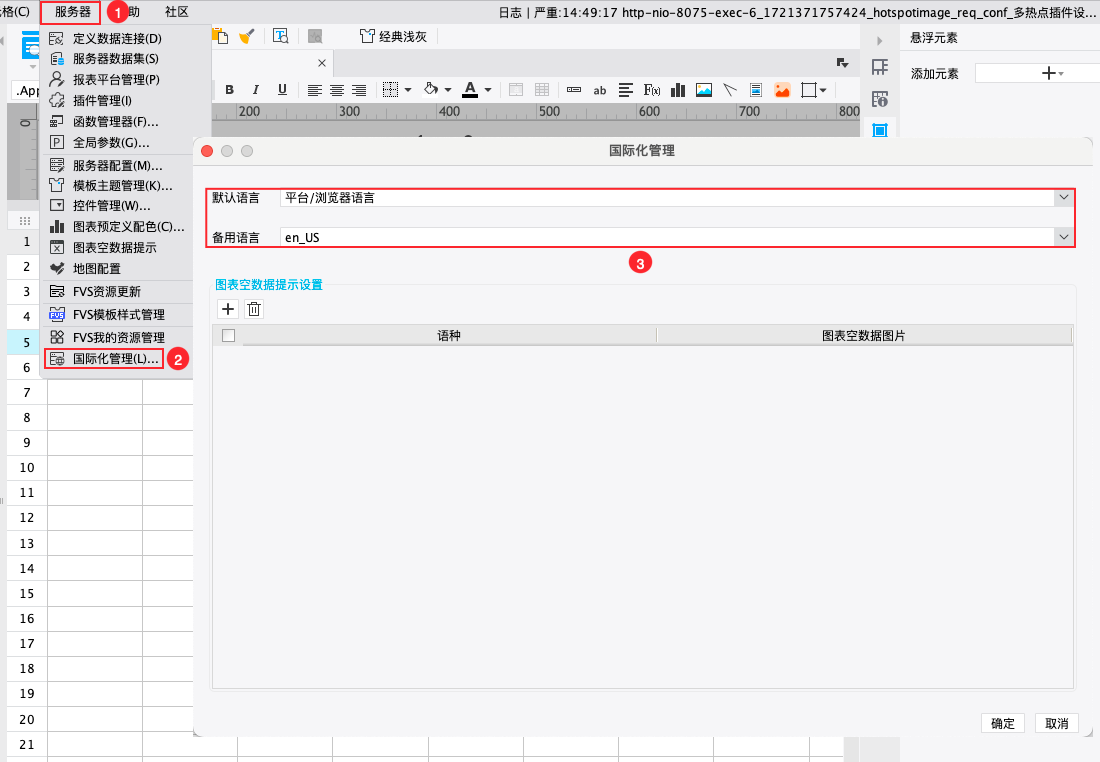Click the fill color bucket

point(431,89)
